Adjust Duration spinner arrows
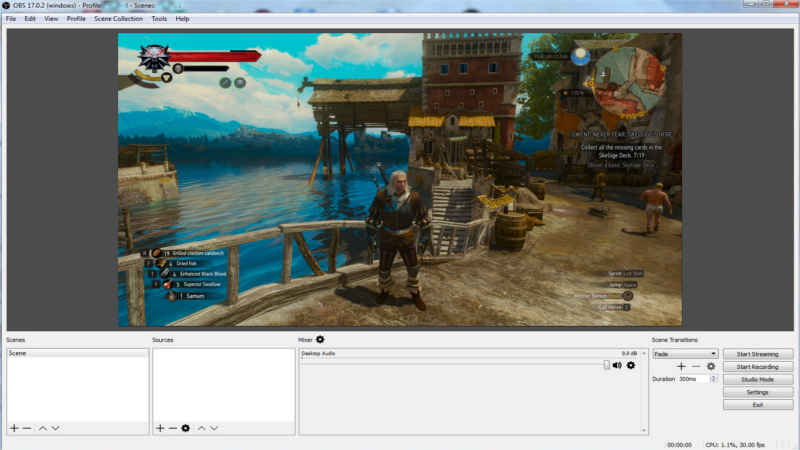 (x=714, y=379)
